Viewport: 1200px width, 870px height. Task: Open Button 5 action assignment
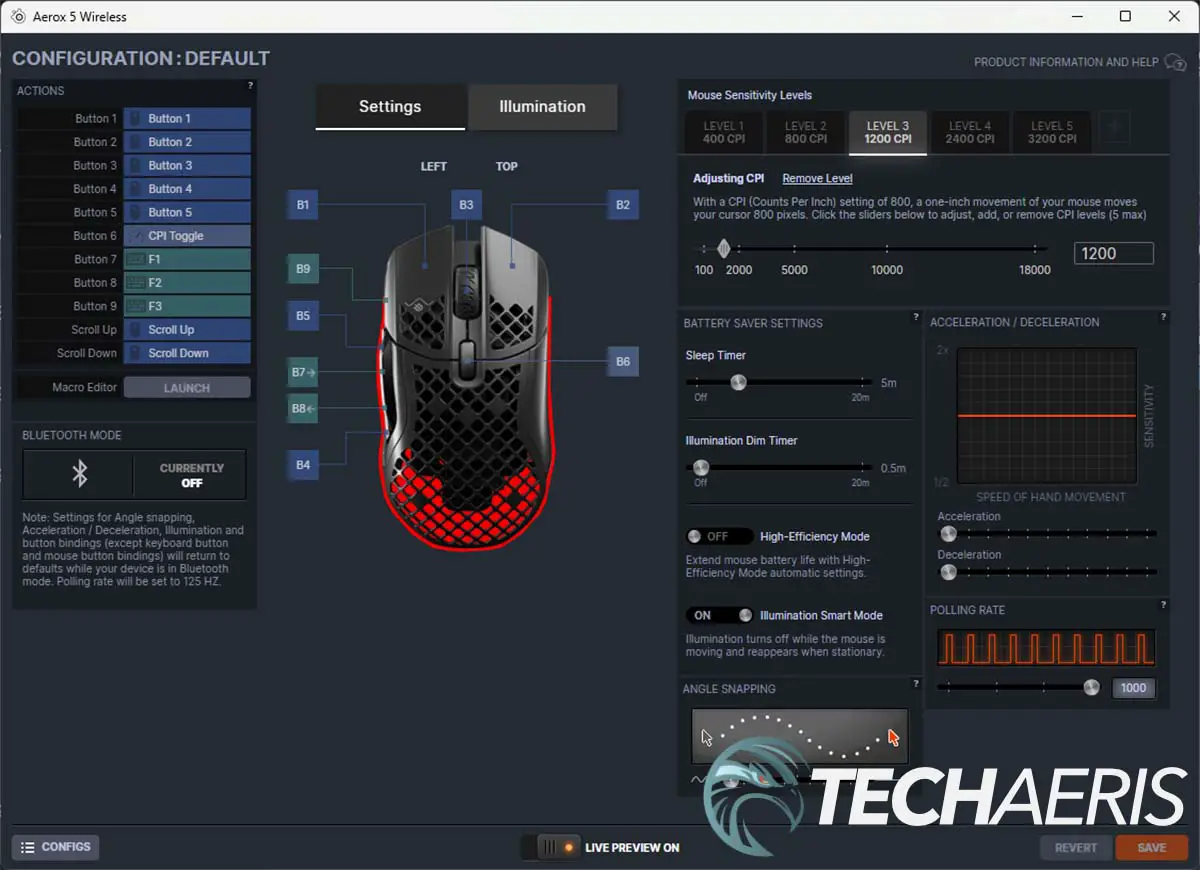(187, 212)
